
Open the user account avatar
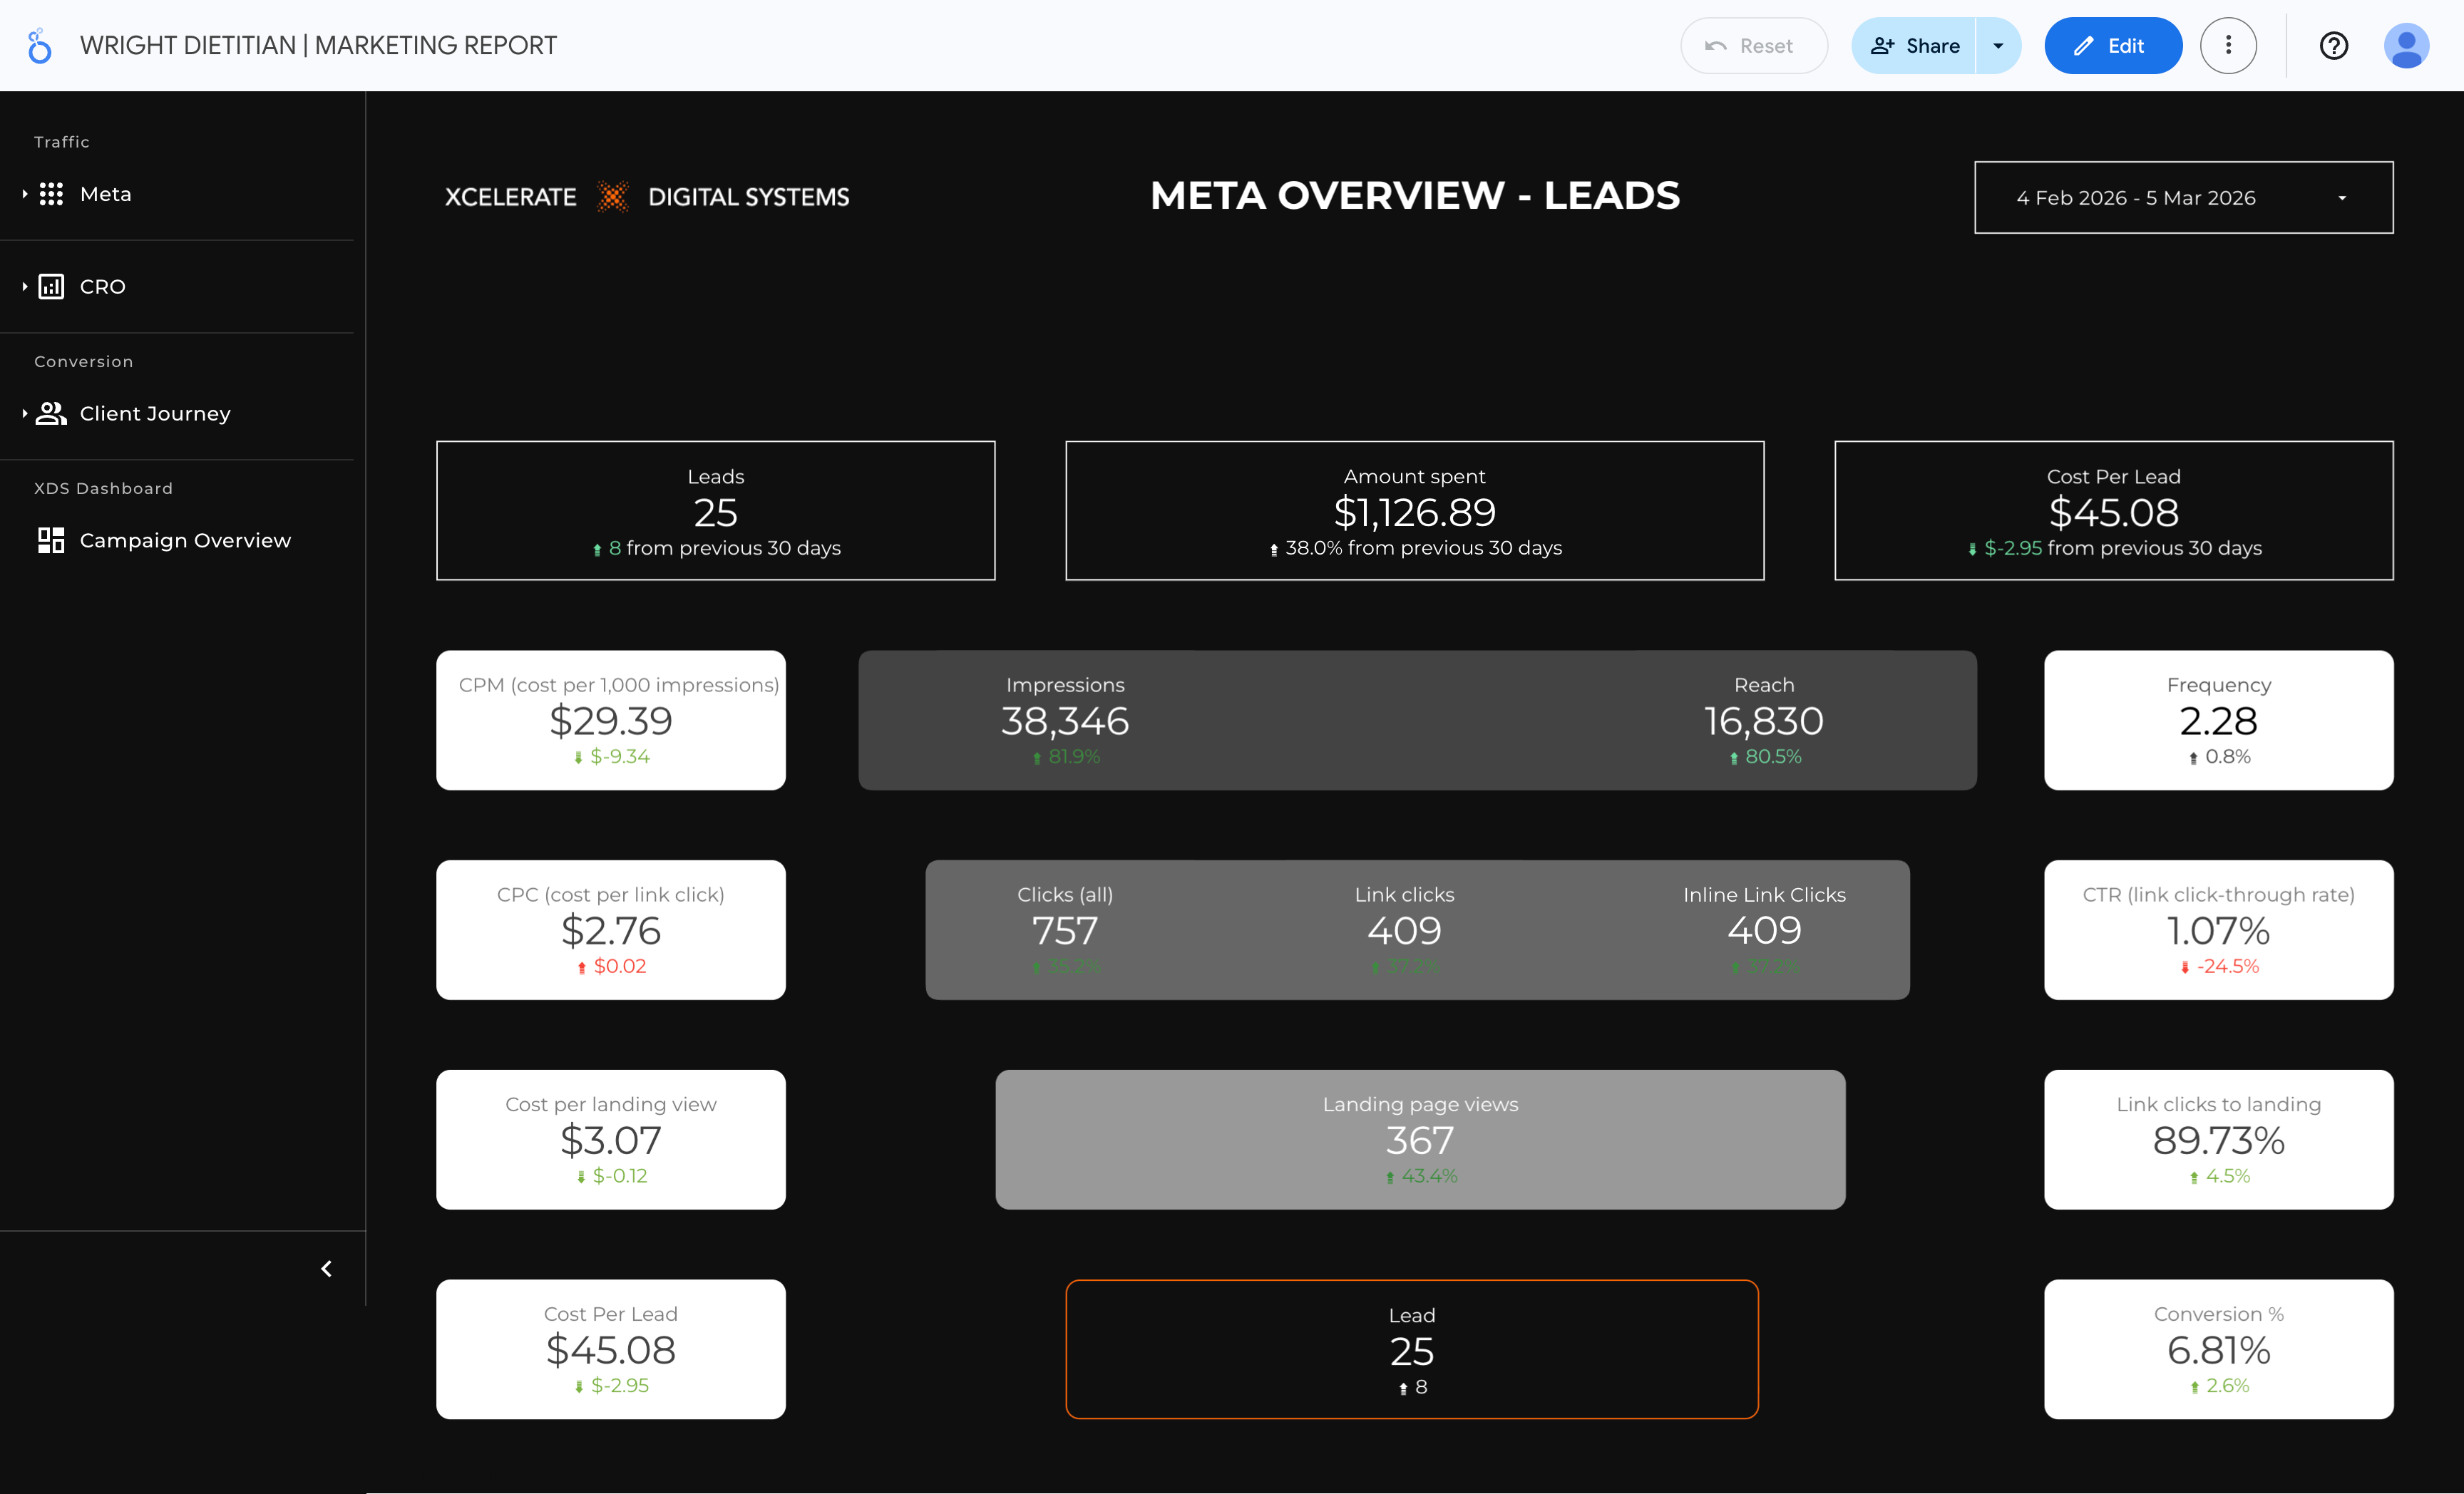(x=2406, y=46)
